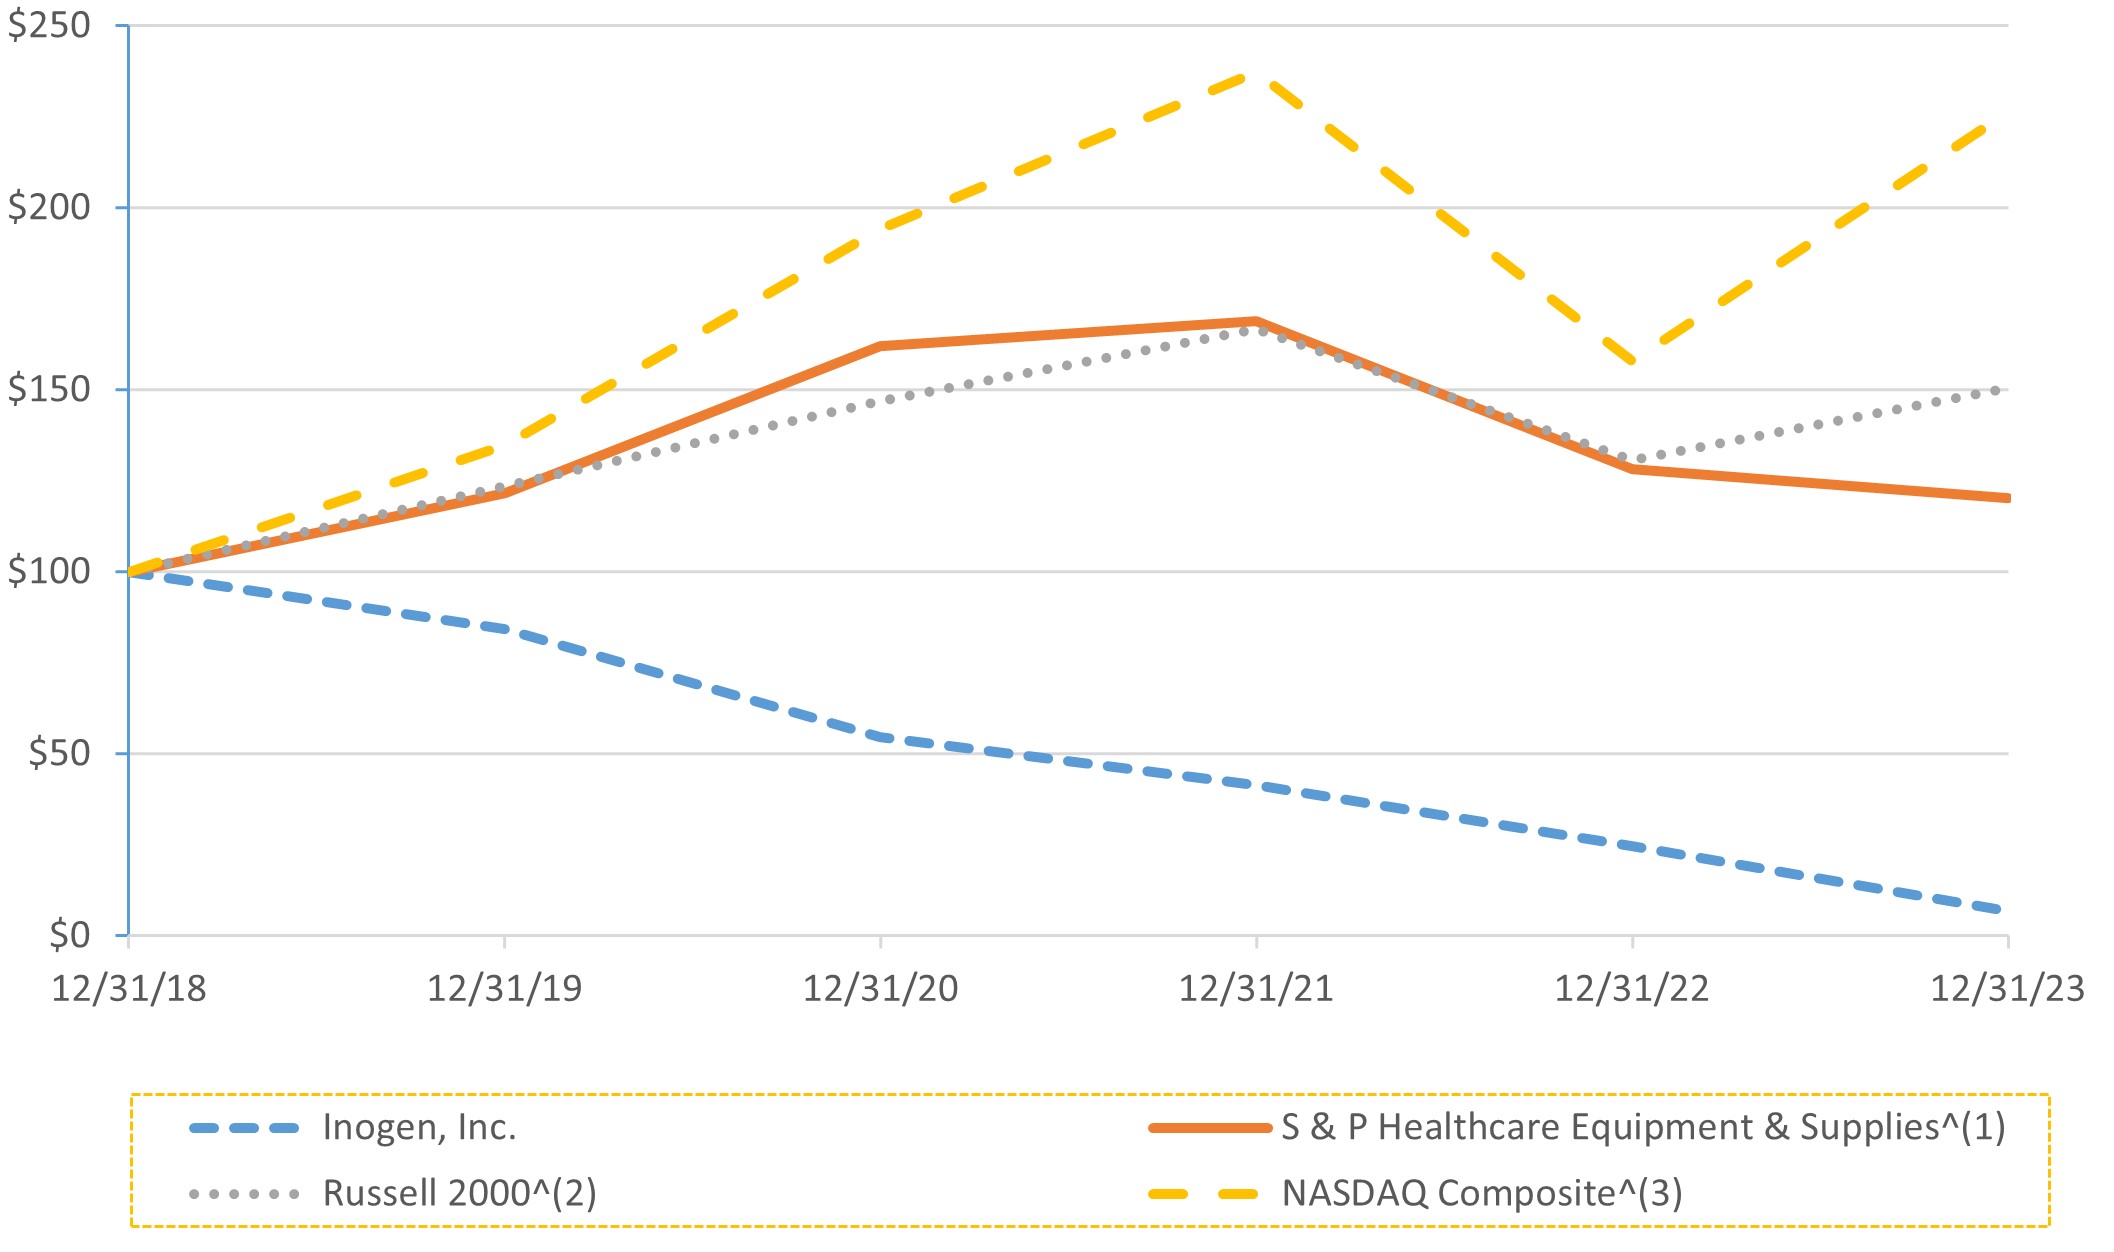Click the blue dashed Inogen legend swatch
The width and height of the screenshot is (2114, 1252).
[x=244, y=1128]
